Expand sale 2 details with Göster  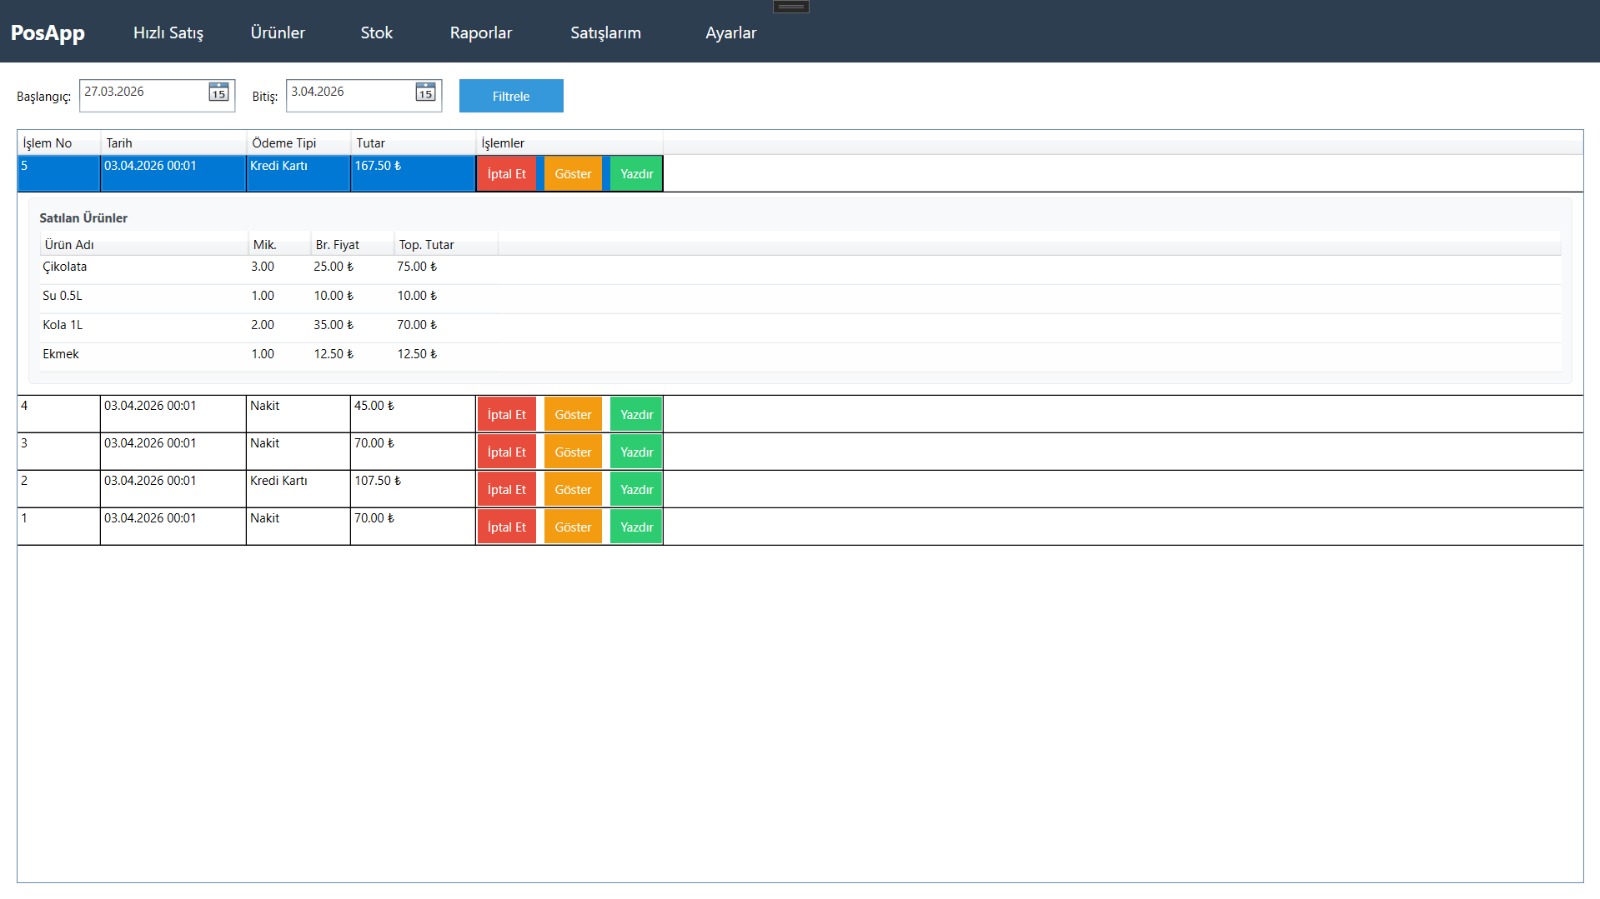(x=573, y=490)
